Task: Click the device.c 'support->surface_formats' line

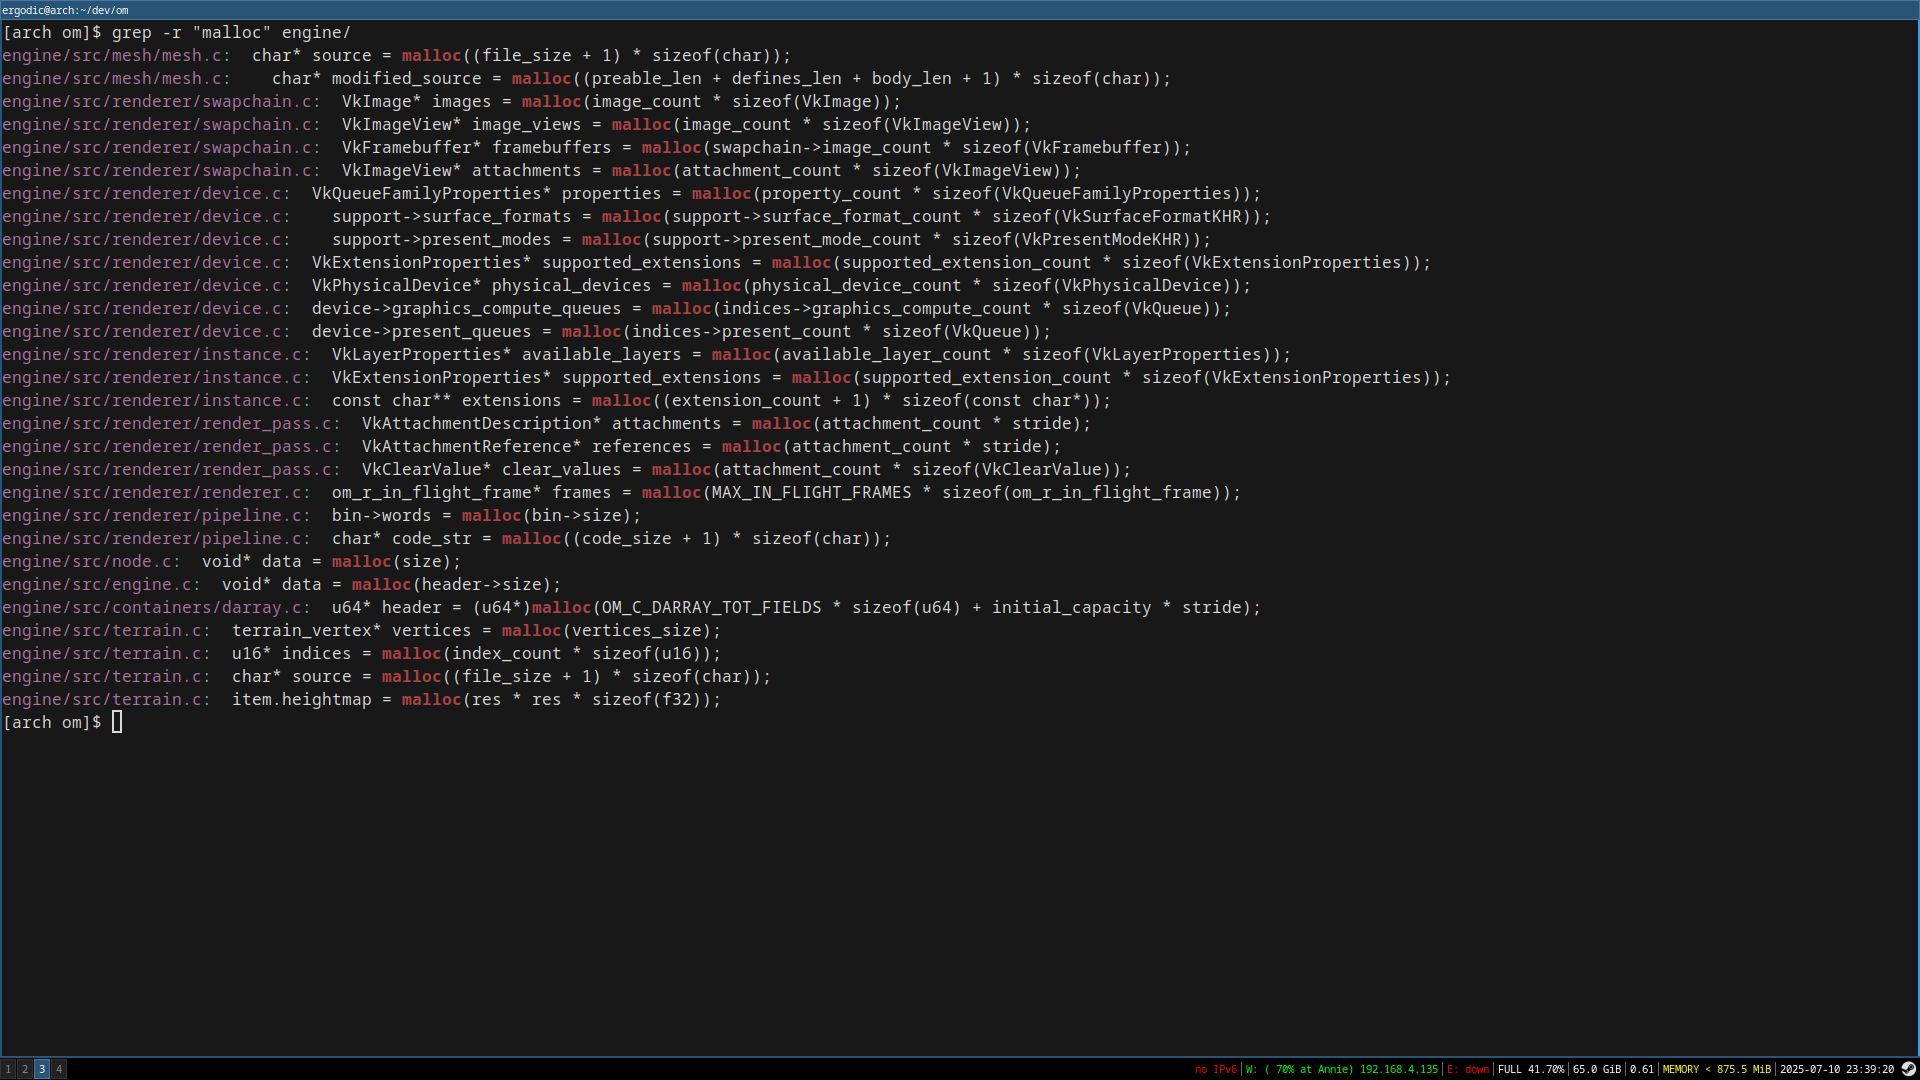Action: [x=636, y=217]
